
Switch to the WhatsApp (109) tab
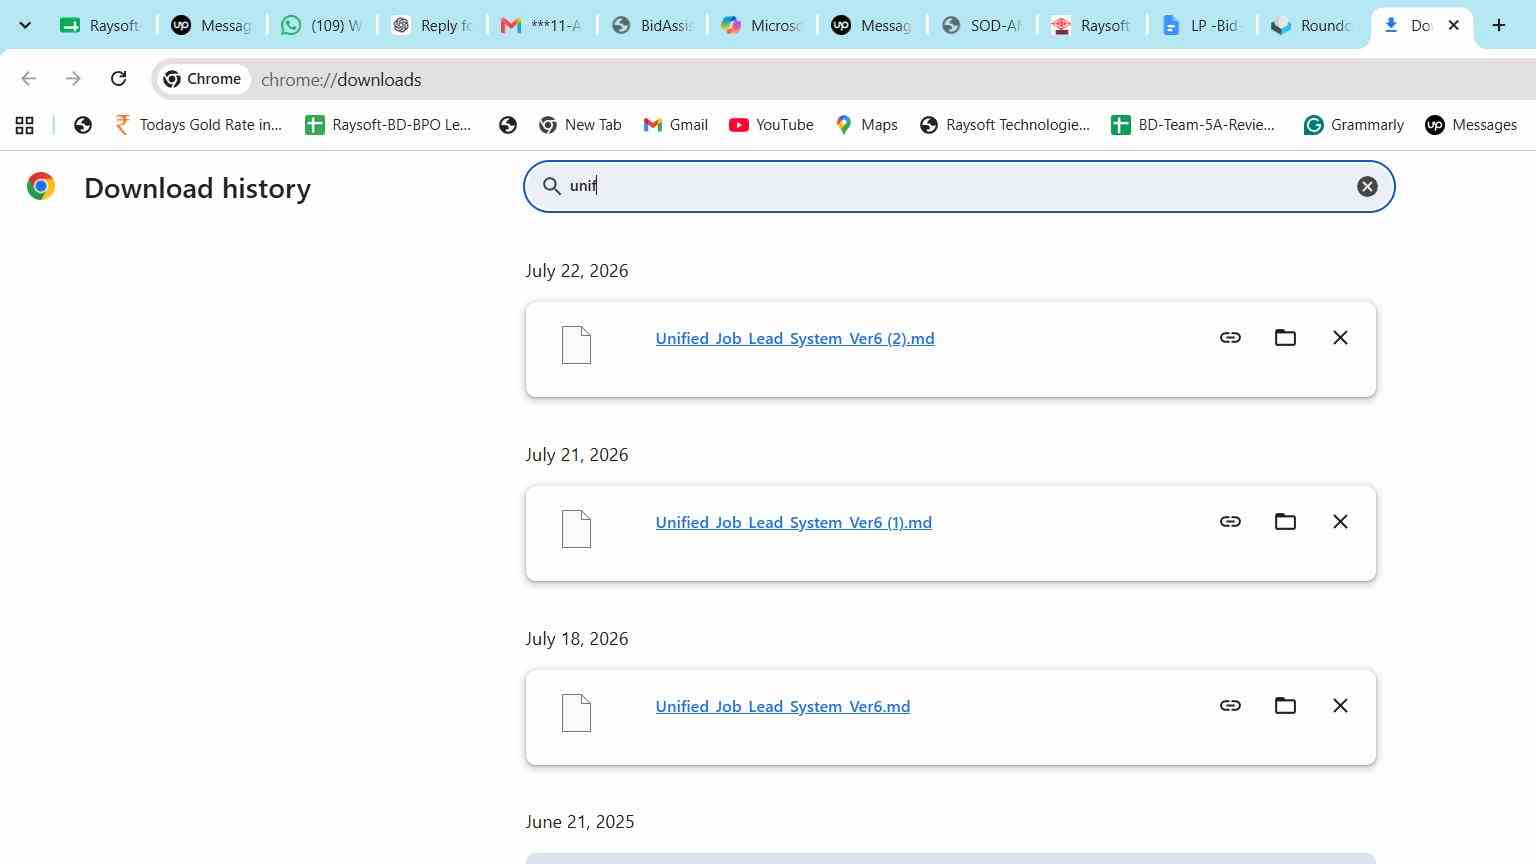pos(322,25)
